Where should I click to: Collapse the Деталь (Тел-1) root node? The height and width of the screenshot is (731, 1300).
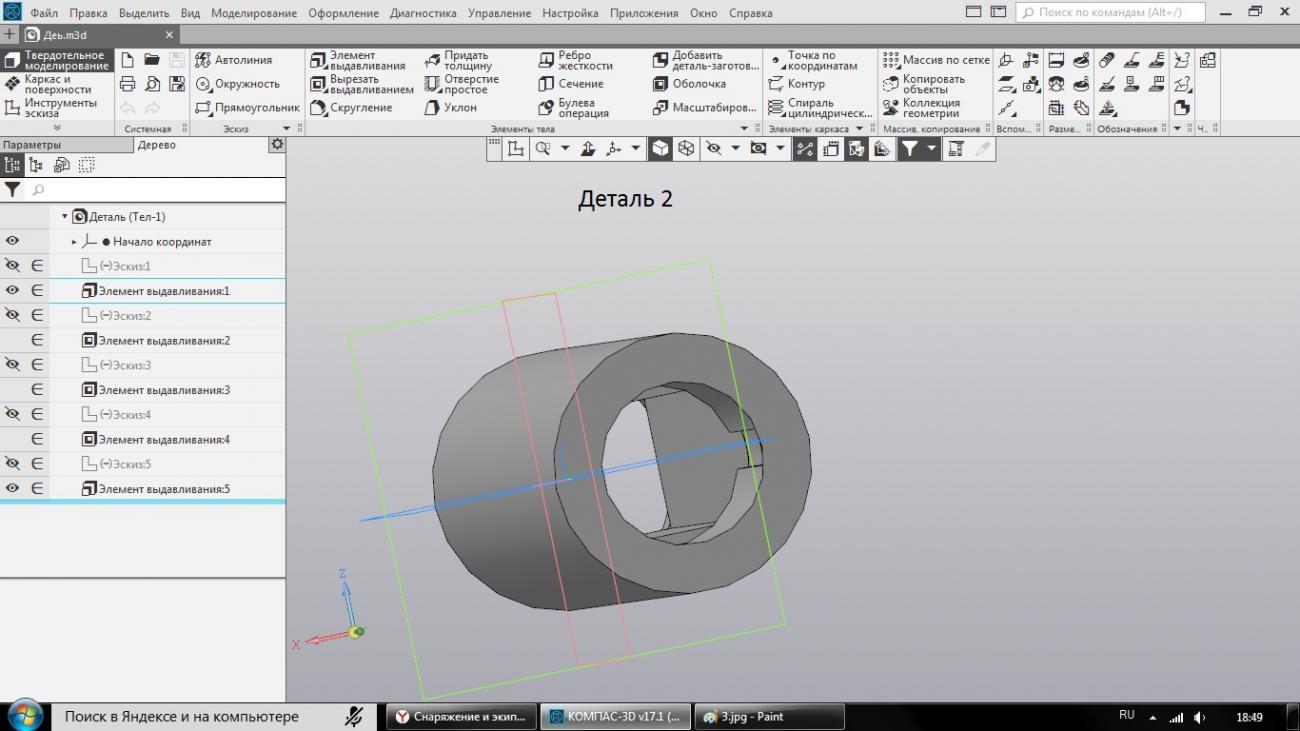tap(65, 217)
